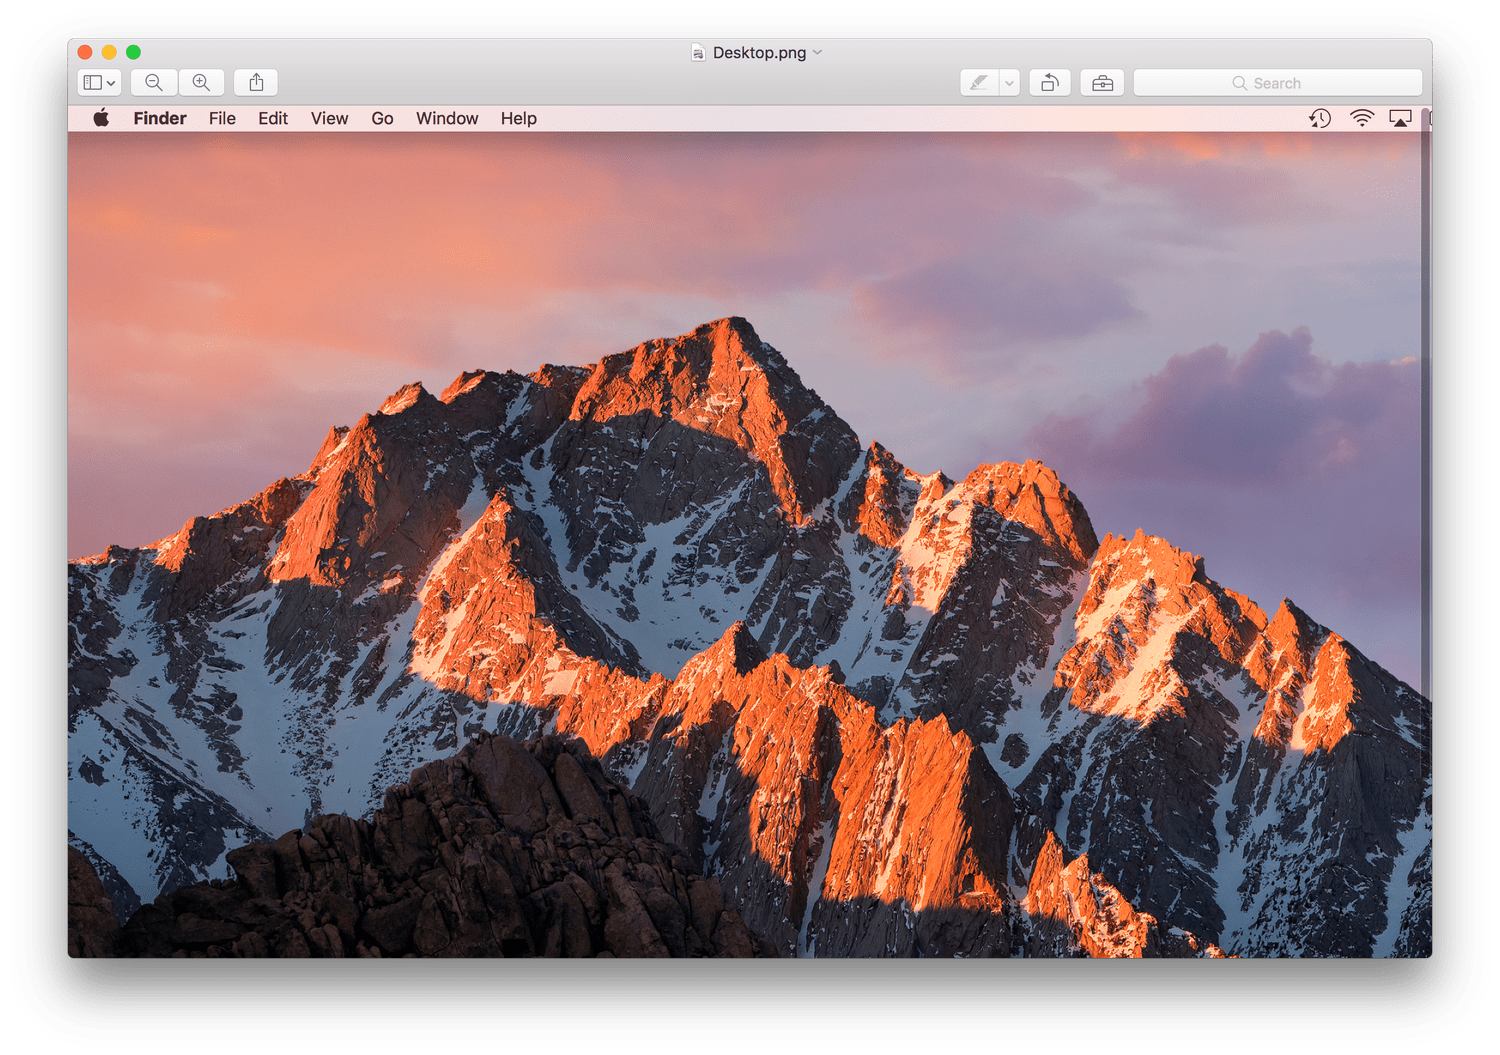Select the Highlight pen tool
1500x1055 pixels.
[x=979, y=83]
